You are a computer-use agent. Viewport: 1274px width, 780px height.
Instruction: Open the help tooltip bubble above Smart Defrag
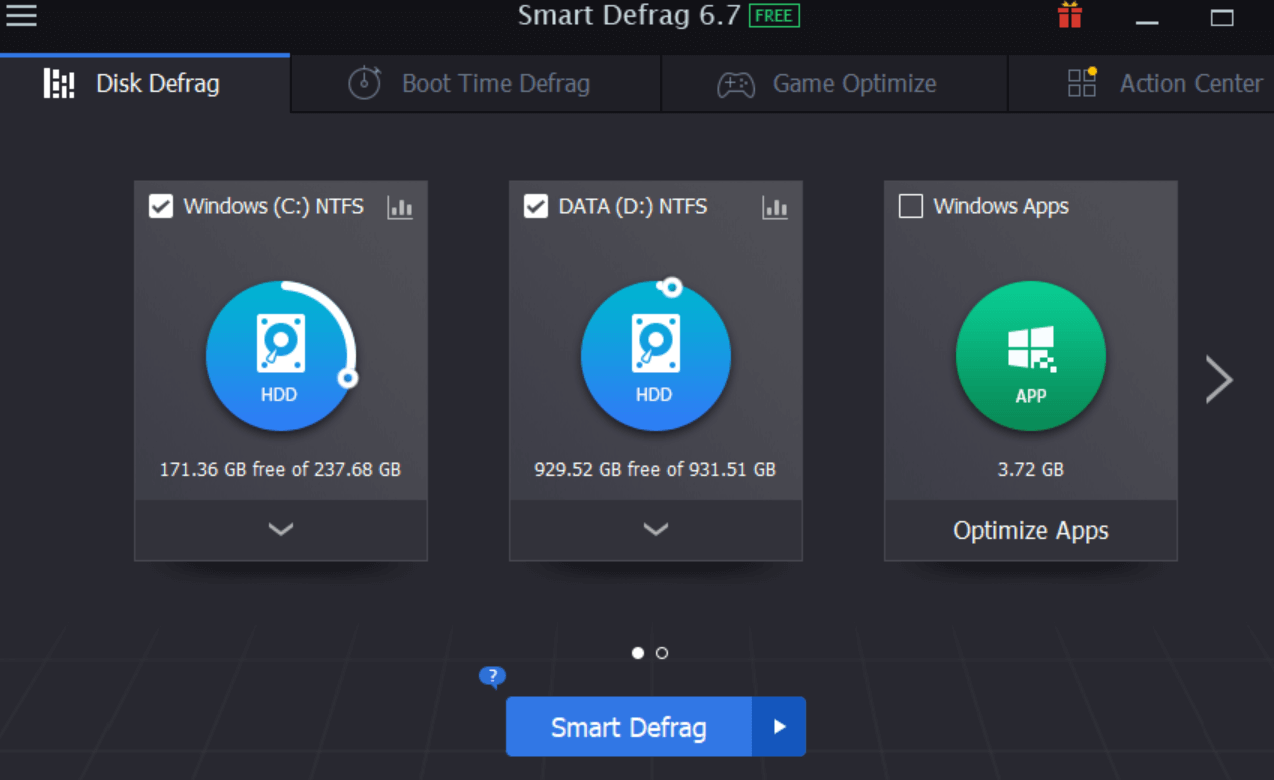tap(491, 677)
